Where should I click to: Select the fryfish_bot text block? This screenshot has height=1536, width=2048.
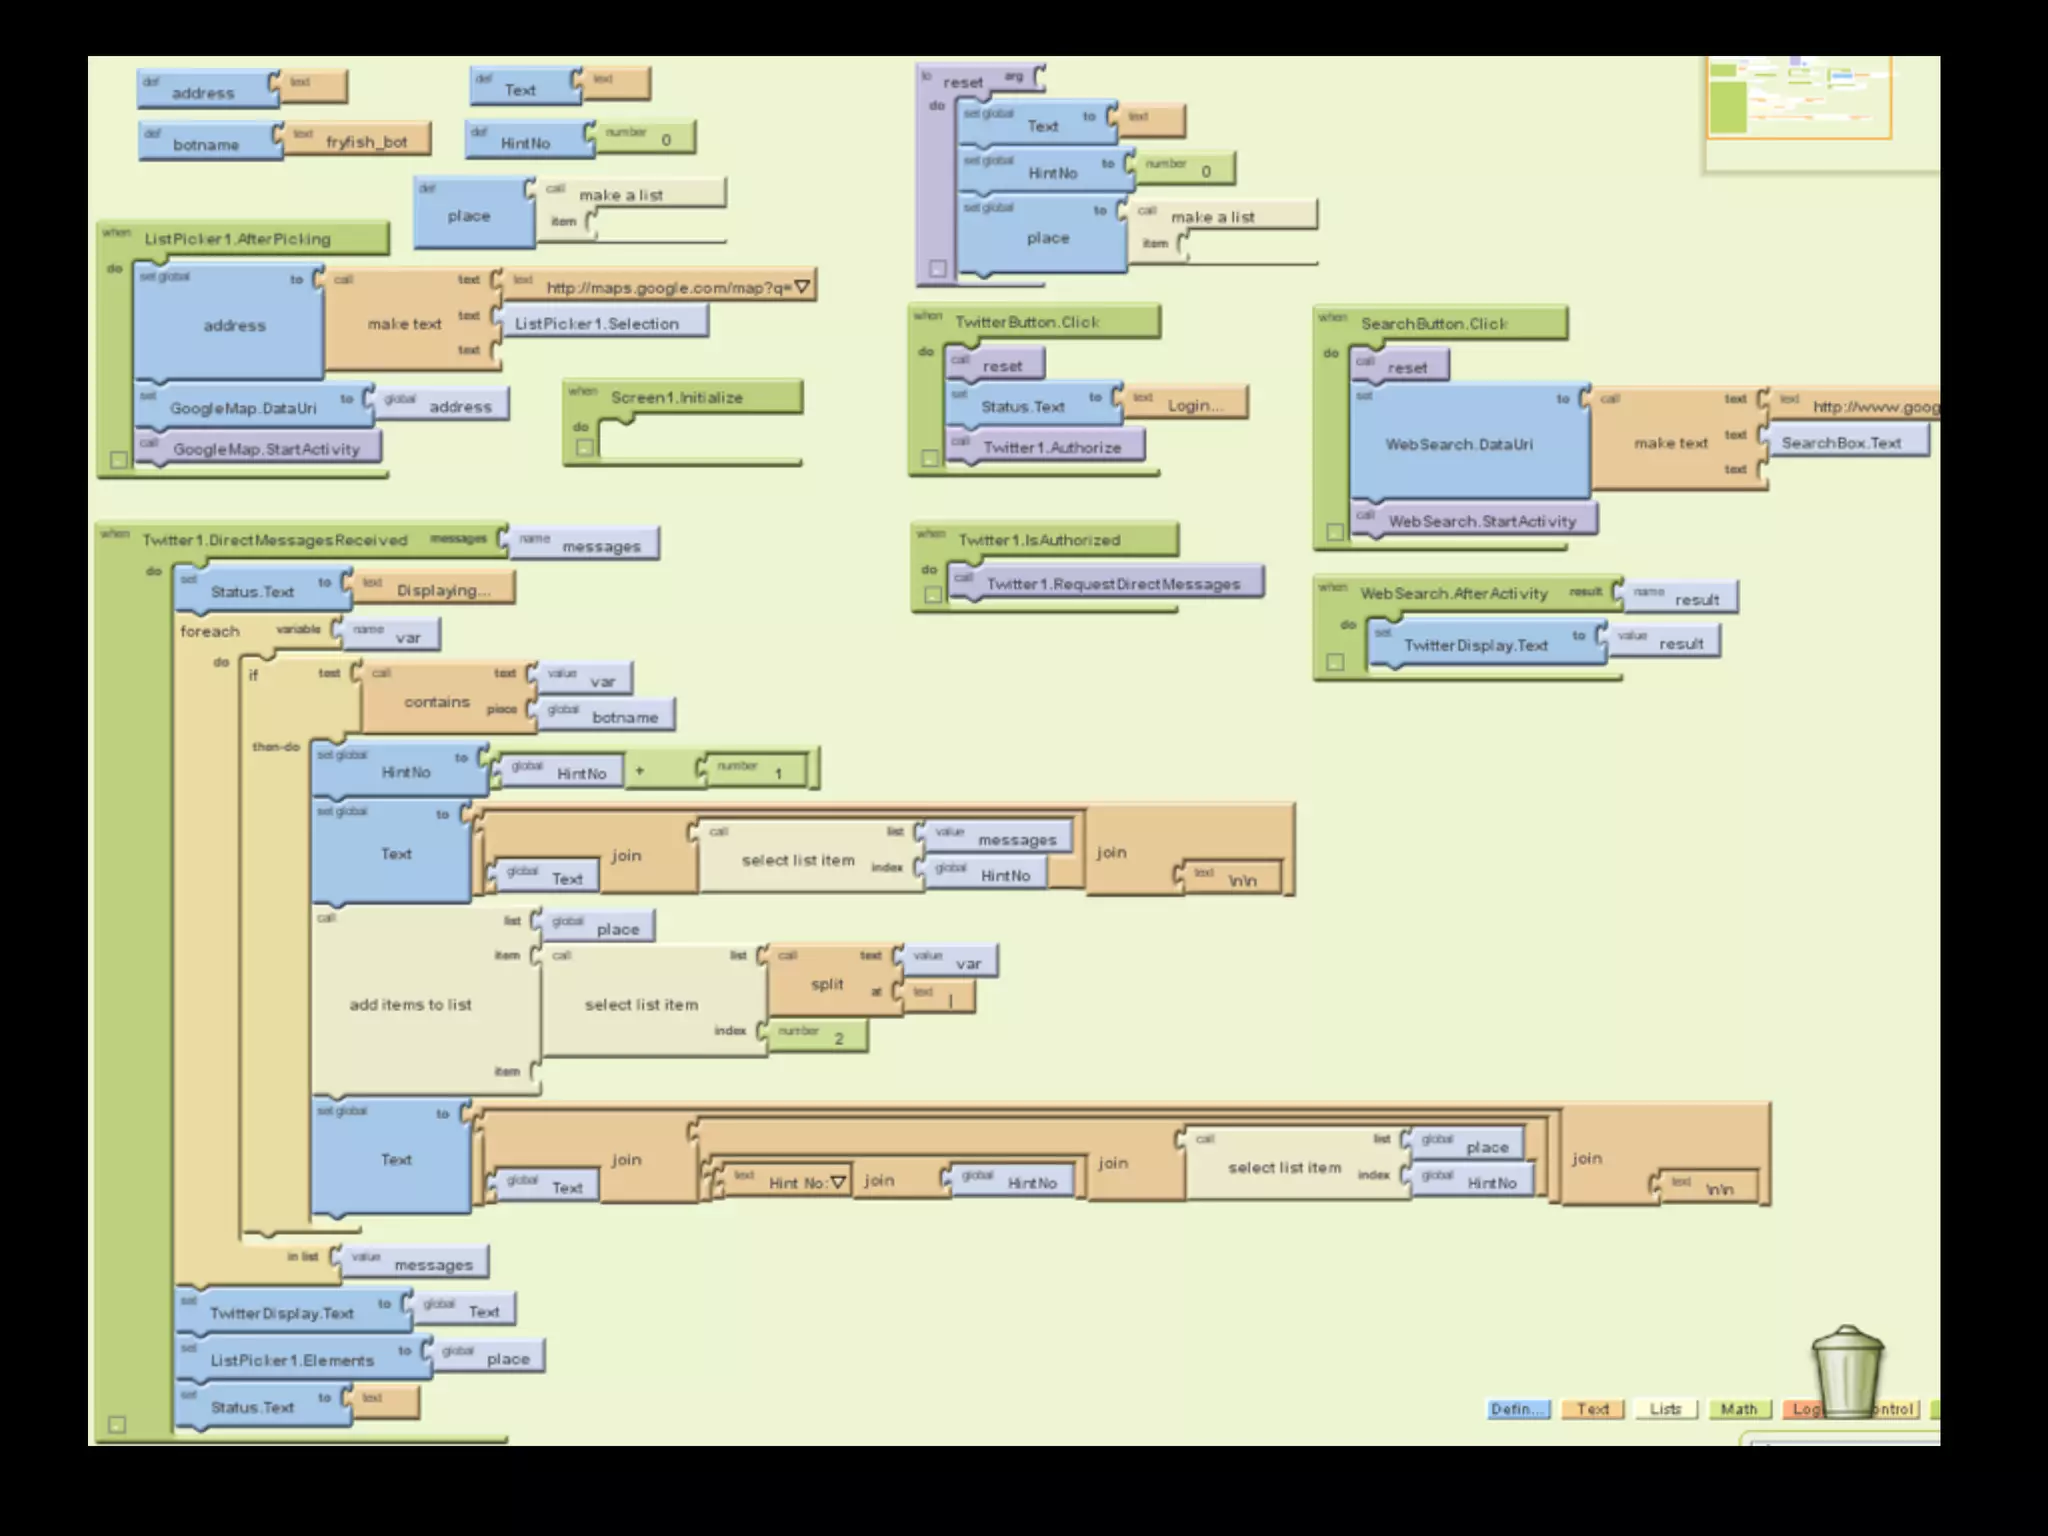pos(365,142)
